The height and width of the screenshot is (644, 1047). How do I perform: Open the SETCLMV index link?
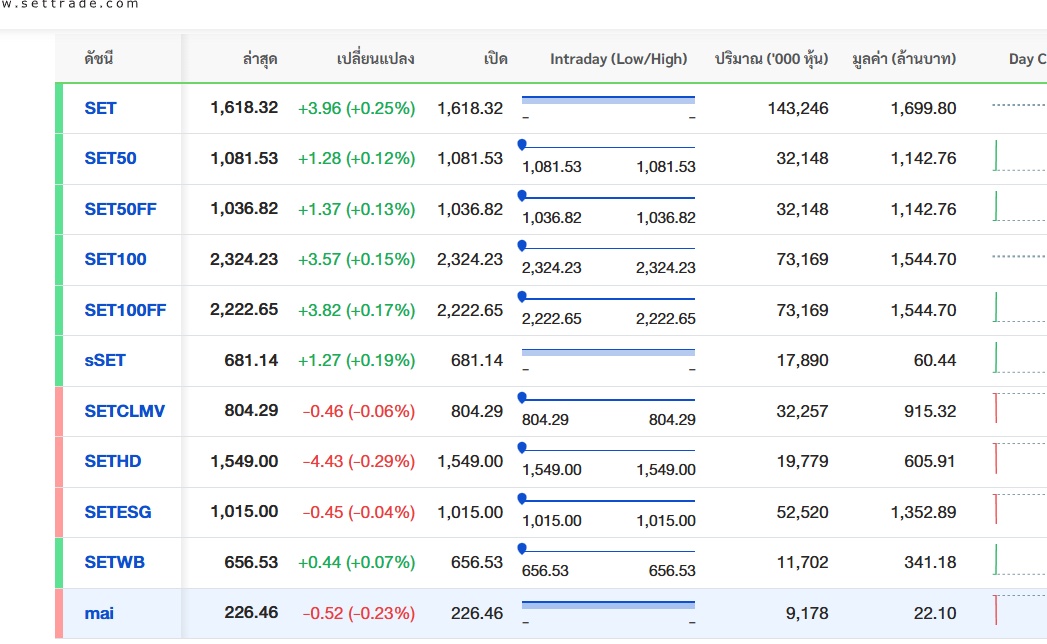tap(124, 411)
